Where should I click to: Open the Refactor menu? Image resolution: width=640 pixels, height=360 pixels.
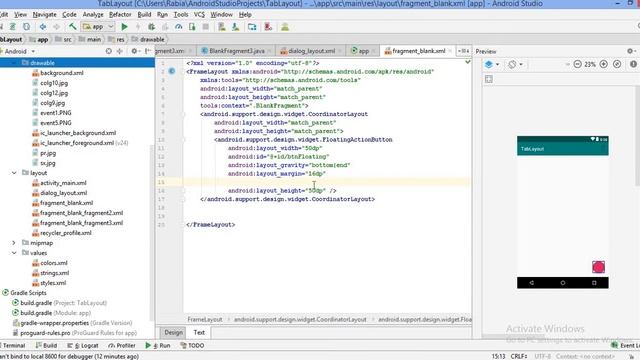(x=120, y=15)
